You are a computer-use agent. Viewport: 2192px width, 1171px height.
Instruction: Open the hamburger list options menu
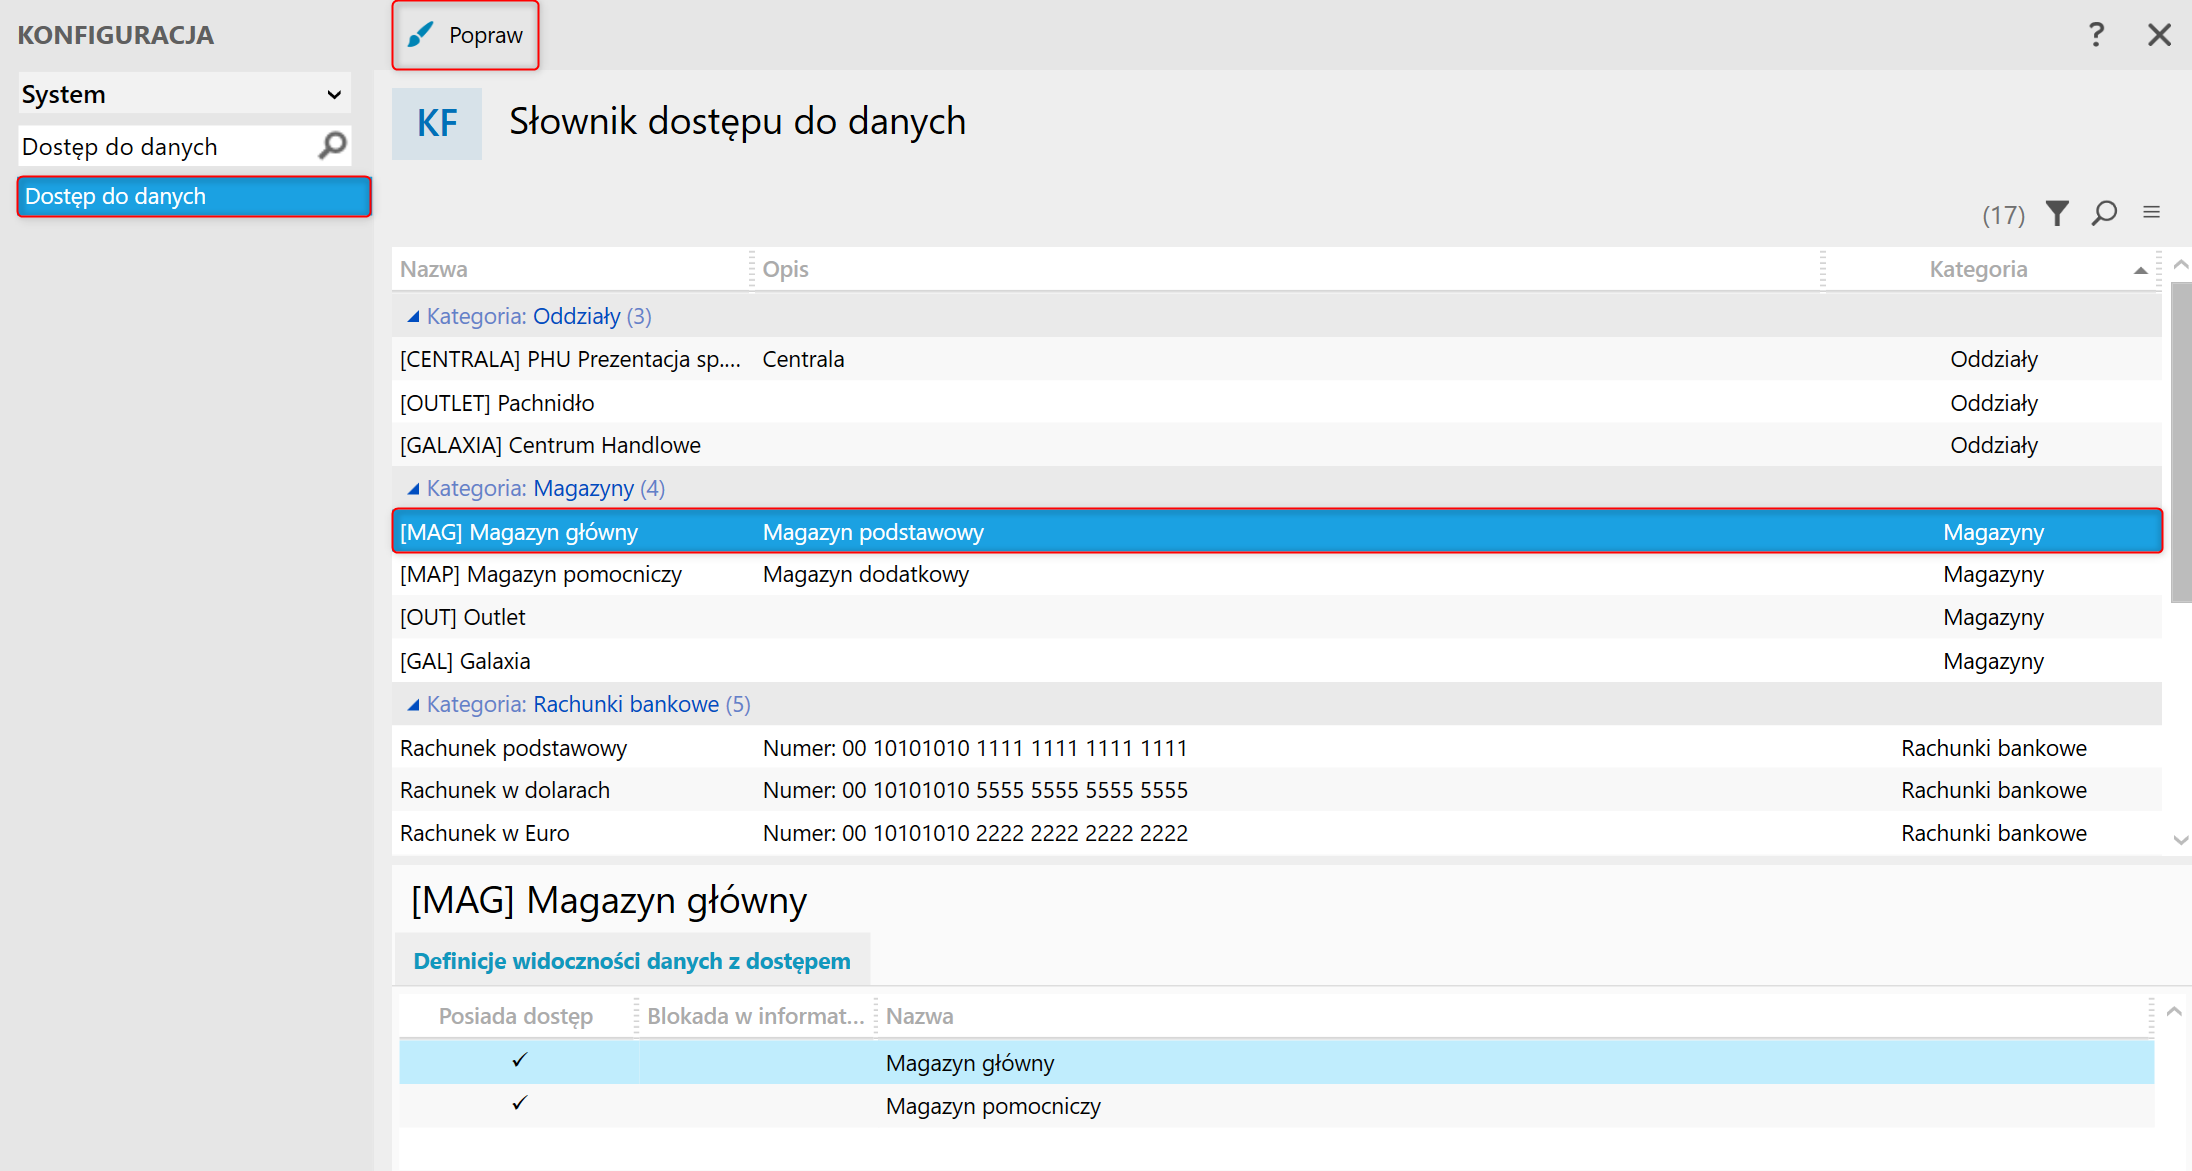(x=2151, y=212)
